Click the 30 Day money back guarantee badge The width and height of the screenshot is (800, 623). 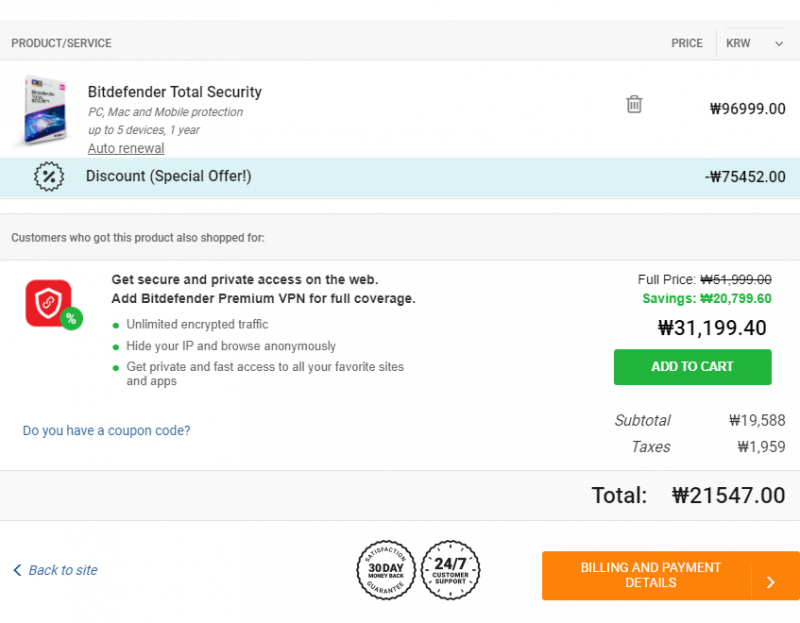386,570
